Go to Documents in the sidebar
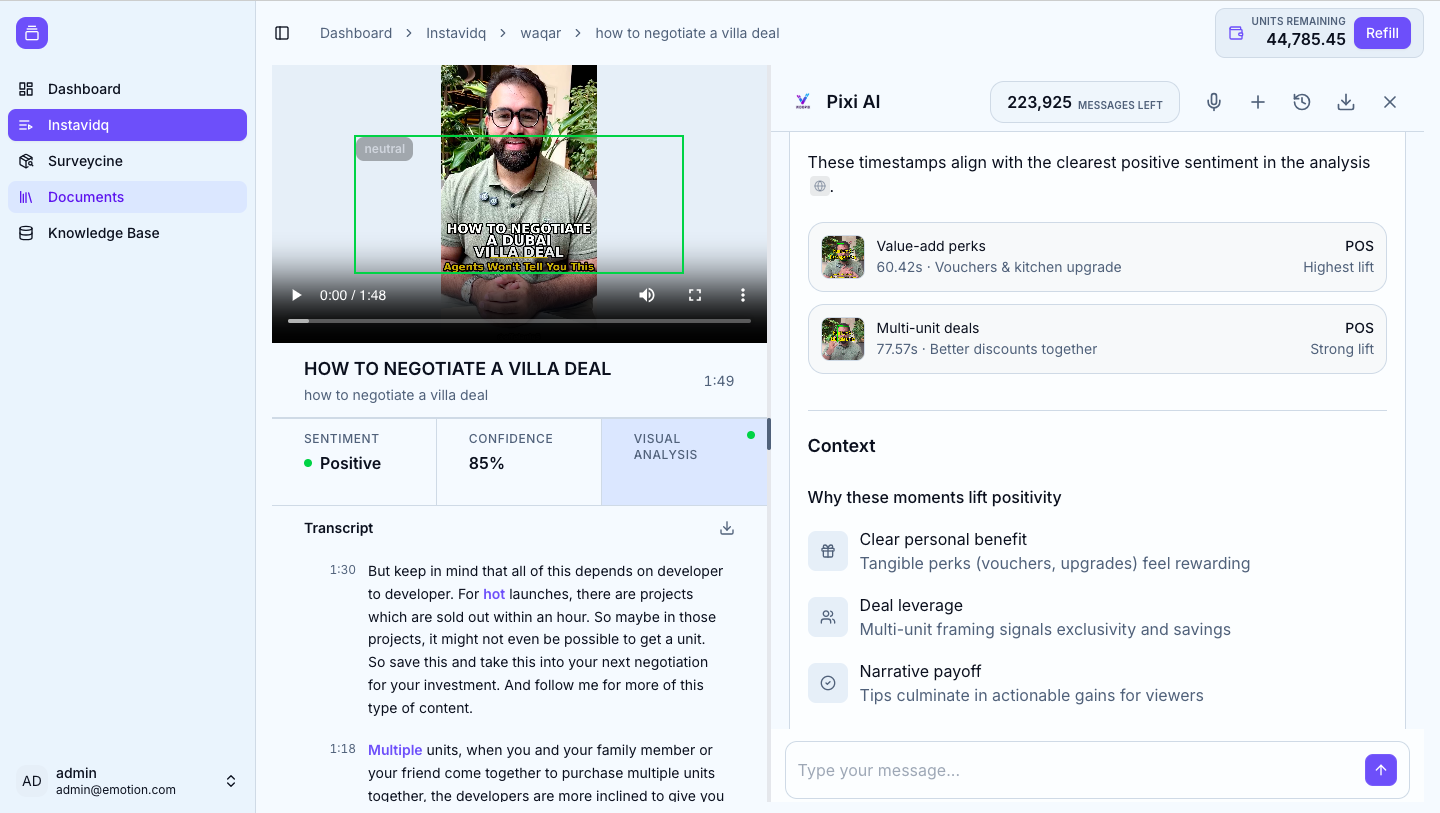The height and width of the screenshot is (813, 1440). coord(127,197)
